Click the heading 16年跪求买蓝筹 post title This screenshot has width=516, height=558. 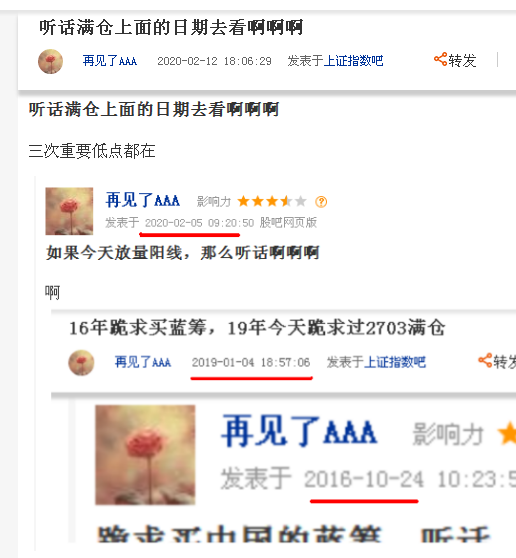(257, 328)
